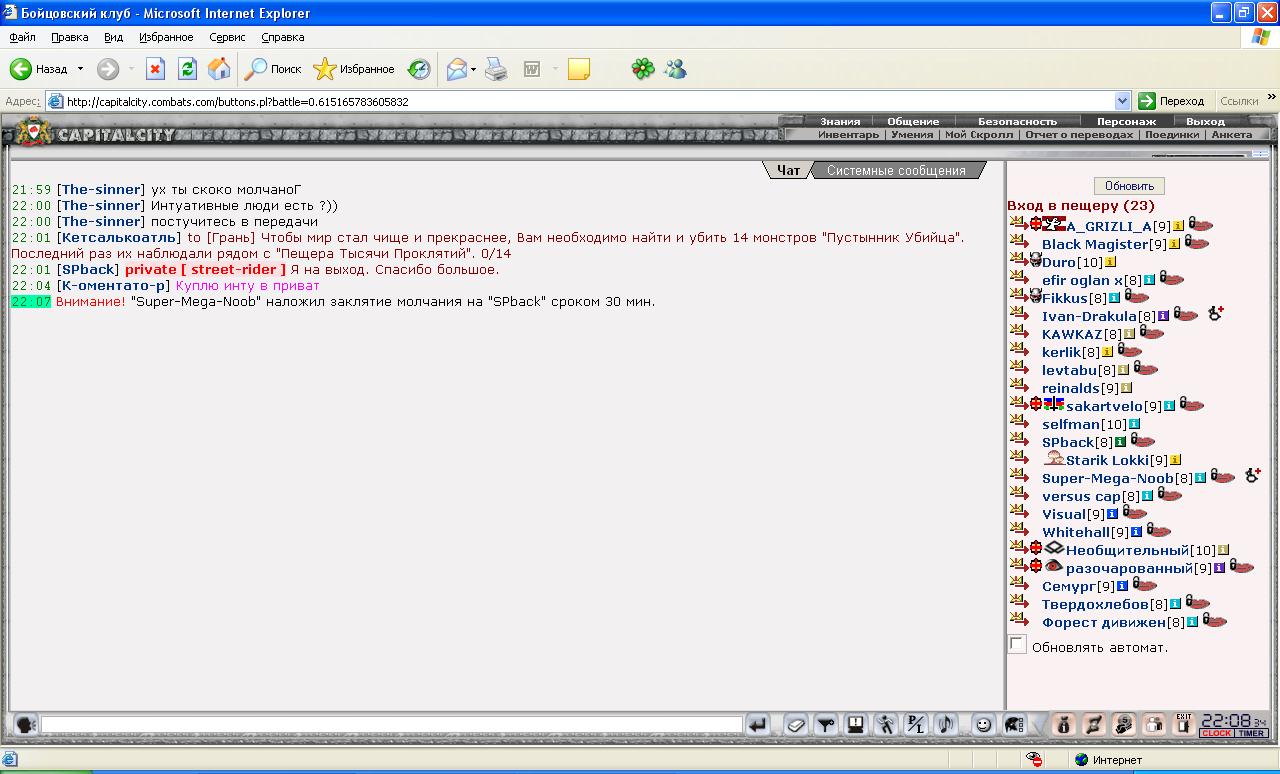Click the chat bubble icon beside input
The image size is (1280, 774).
[x=25, y=725]
